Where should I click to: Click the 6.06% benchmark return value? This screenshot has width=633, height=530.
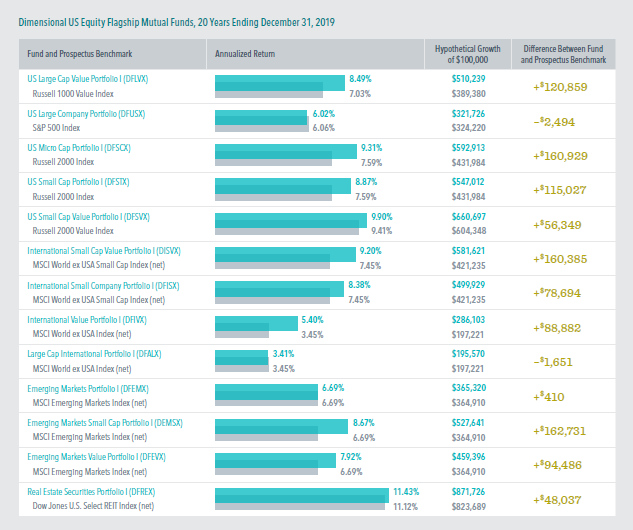coord(324,128)
